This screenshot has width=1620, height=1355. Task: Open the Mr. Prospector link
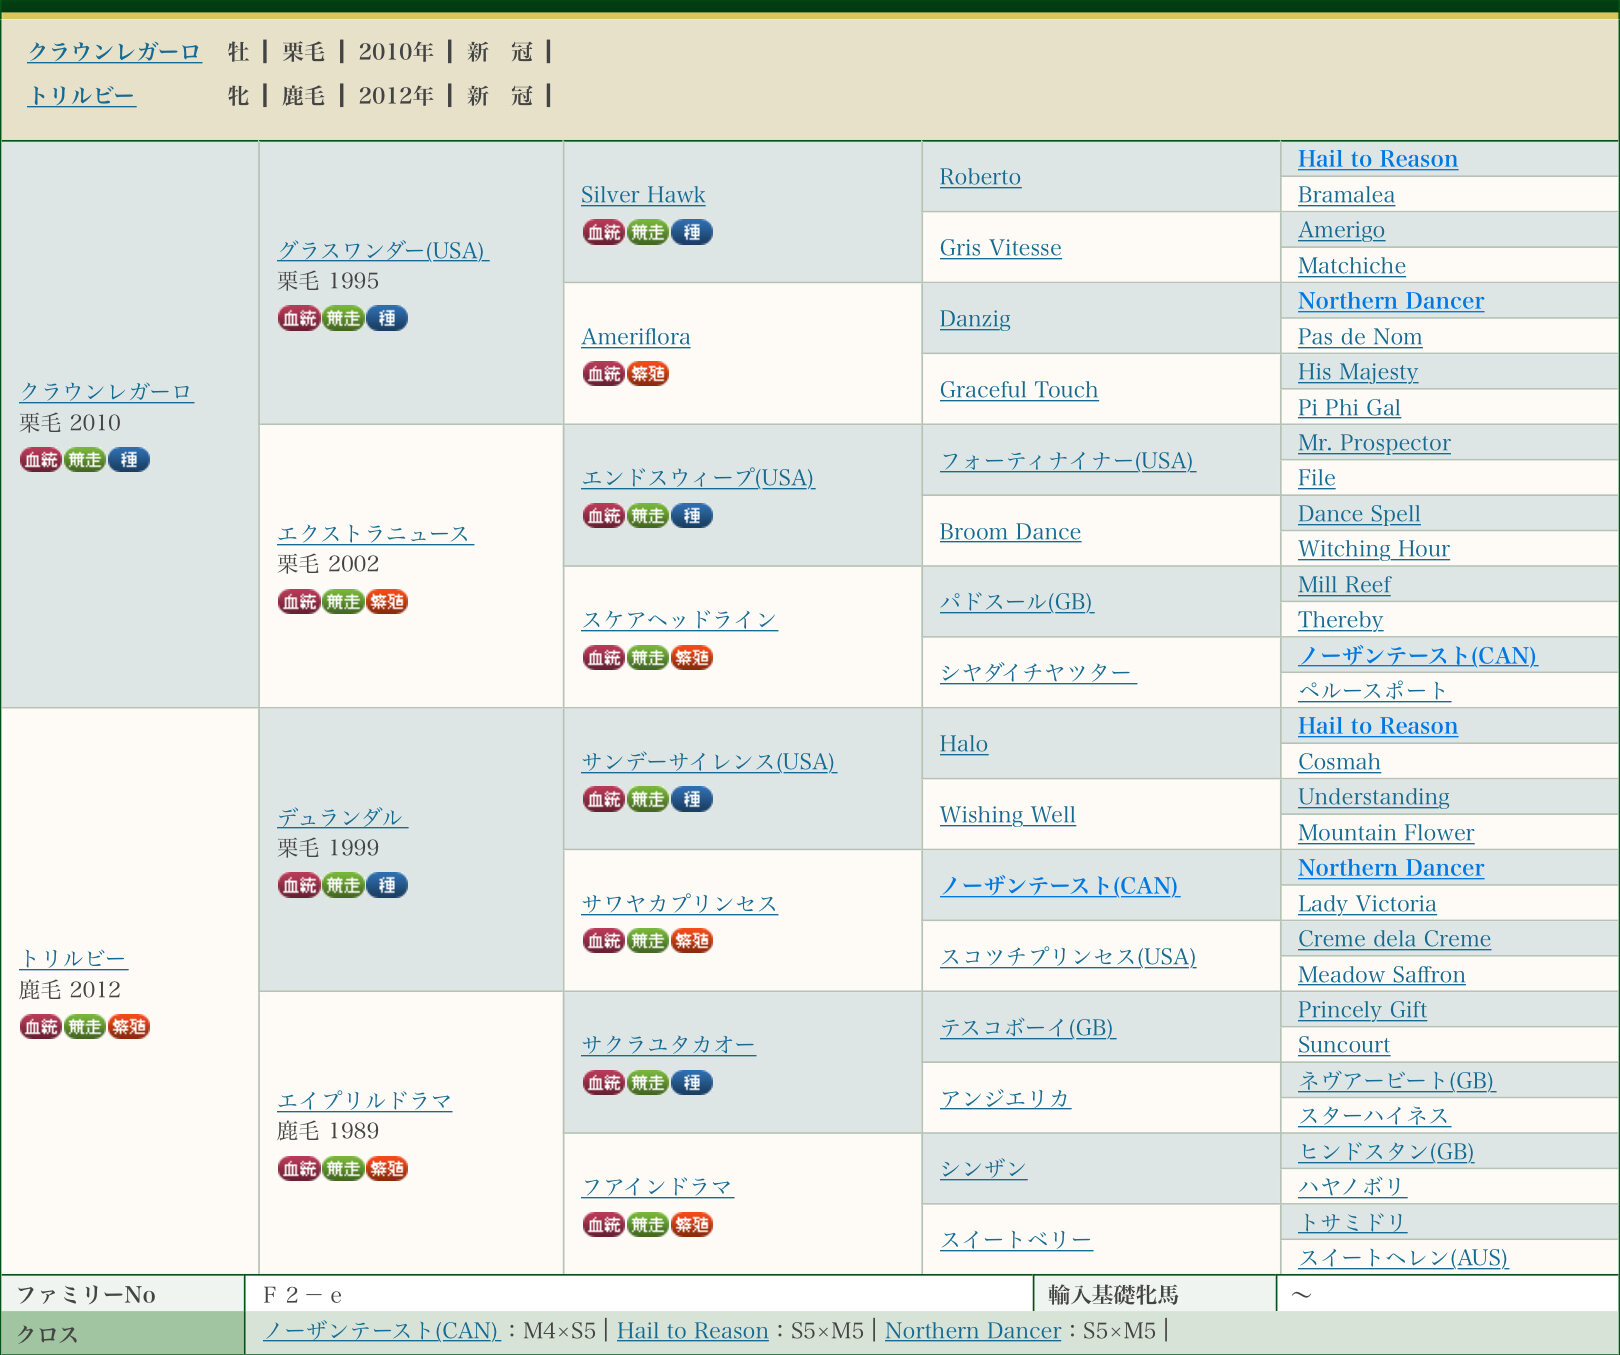(1374, 443)
